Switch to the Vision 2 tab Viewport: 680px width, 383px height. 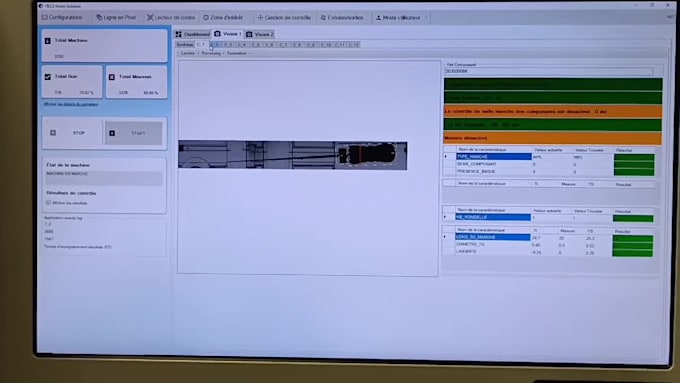point(260,34)
